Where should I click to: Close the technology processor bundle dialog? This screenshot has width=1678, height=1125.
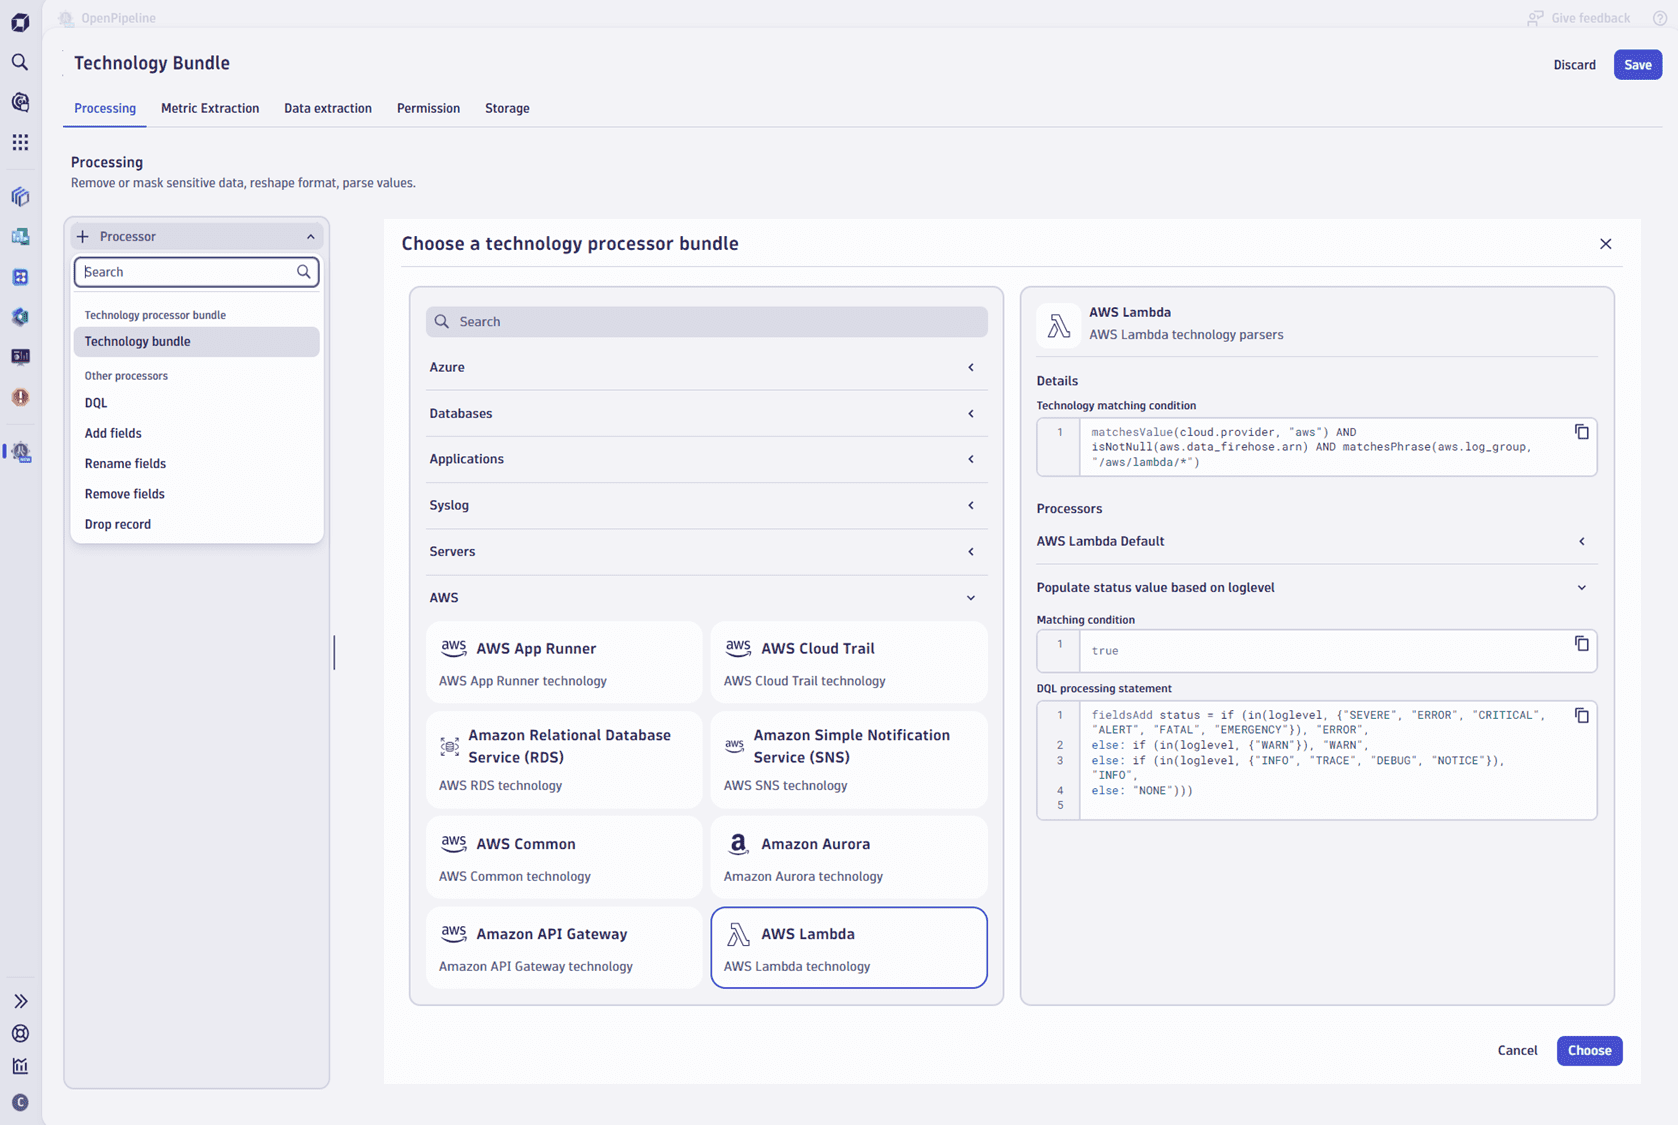1605,244
